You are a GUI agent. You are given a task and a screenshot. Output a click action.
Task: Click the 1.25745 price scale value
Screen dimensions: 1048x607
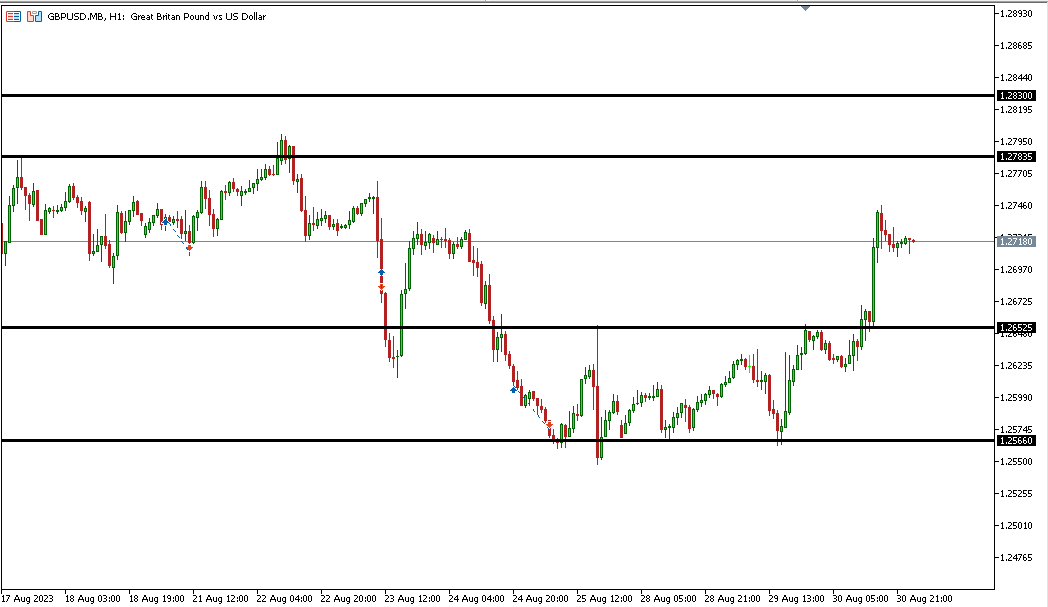pyautogui.click(x=1016, y=430)
